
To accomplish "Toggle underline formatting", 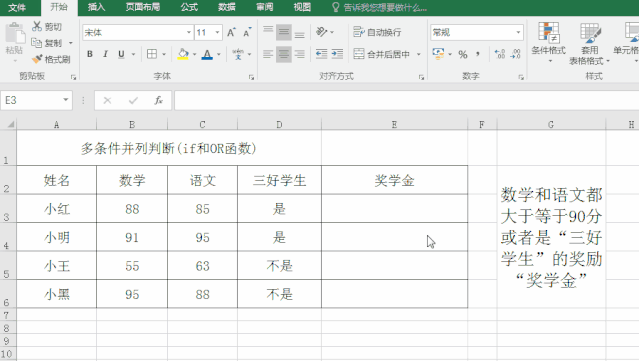I will tap(121, 54).
